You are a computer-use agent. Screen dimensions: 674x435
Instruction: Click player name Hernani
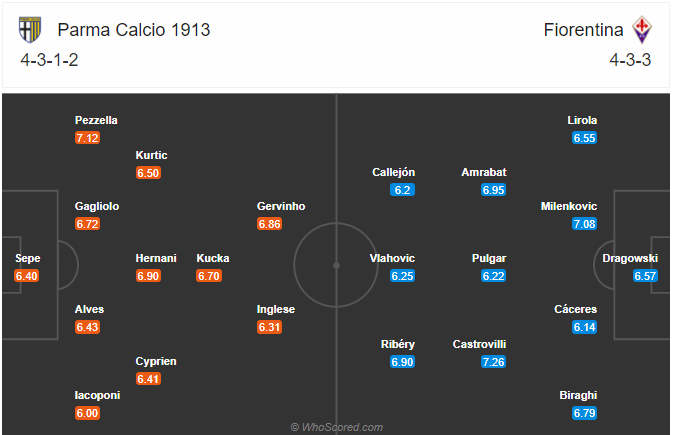click(156, 258)
